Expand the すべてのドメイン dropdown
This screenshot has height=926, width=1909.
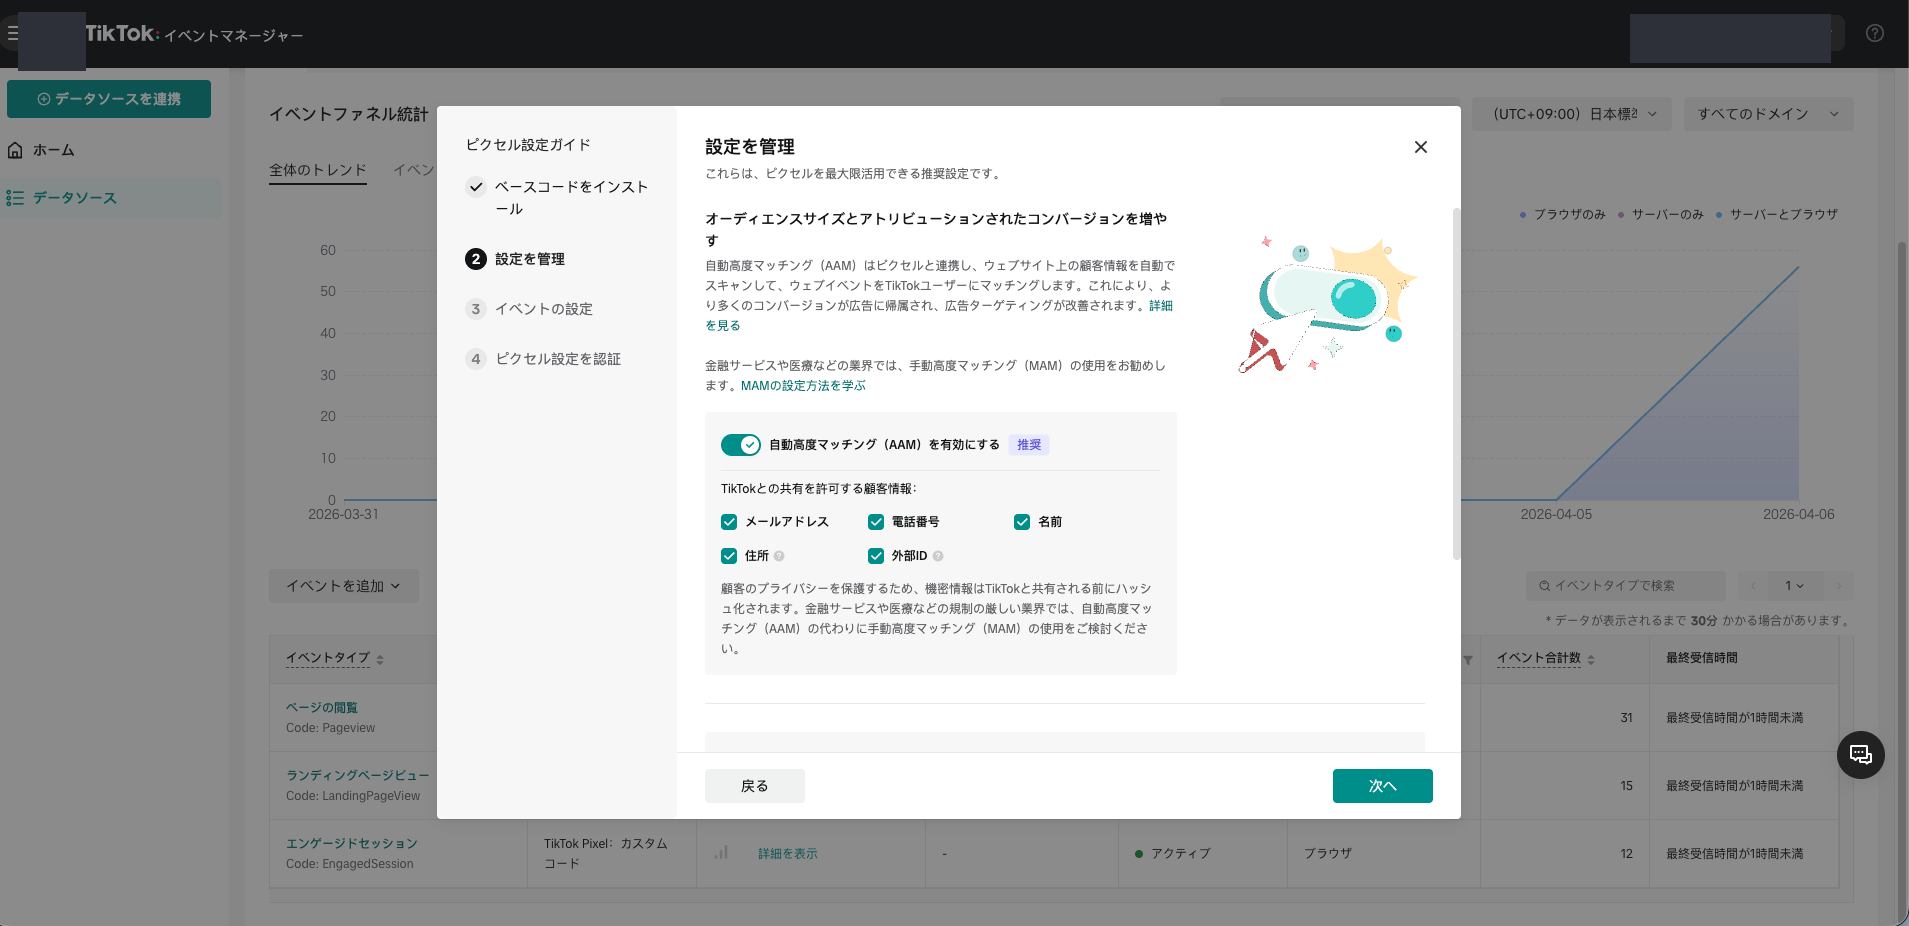pyautogui.click(x=1768, y=113)
